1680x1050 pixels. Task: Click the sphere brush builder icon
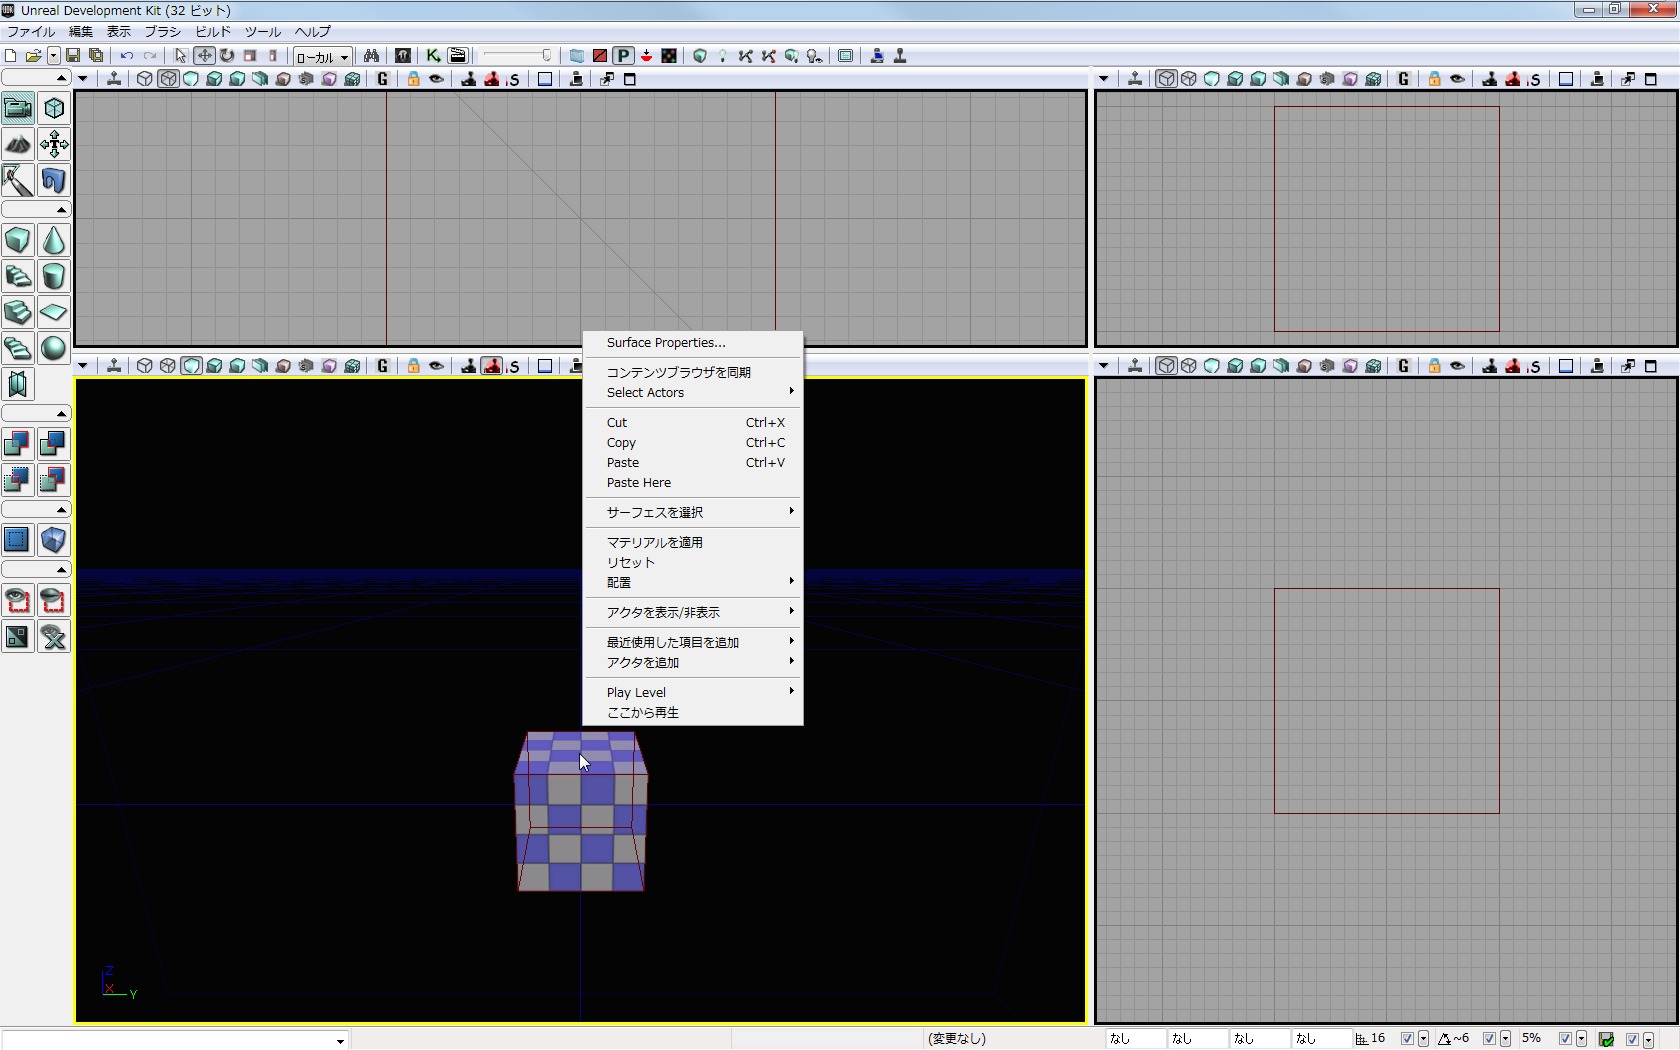pos(54,348)
